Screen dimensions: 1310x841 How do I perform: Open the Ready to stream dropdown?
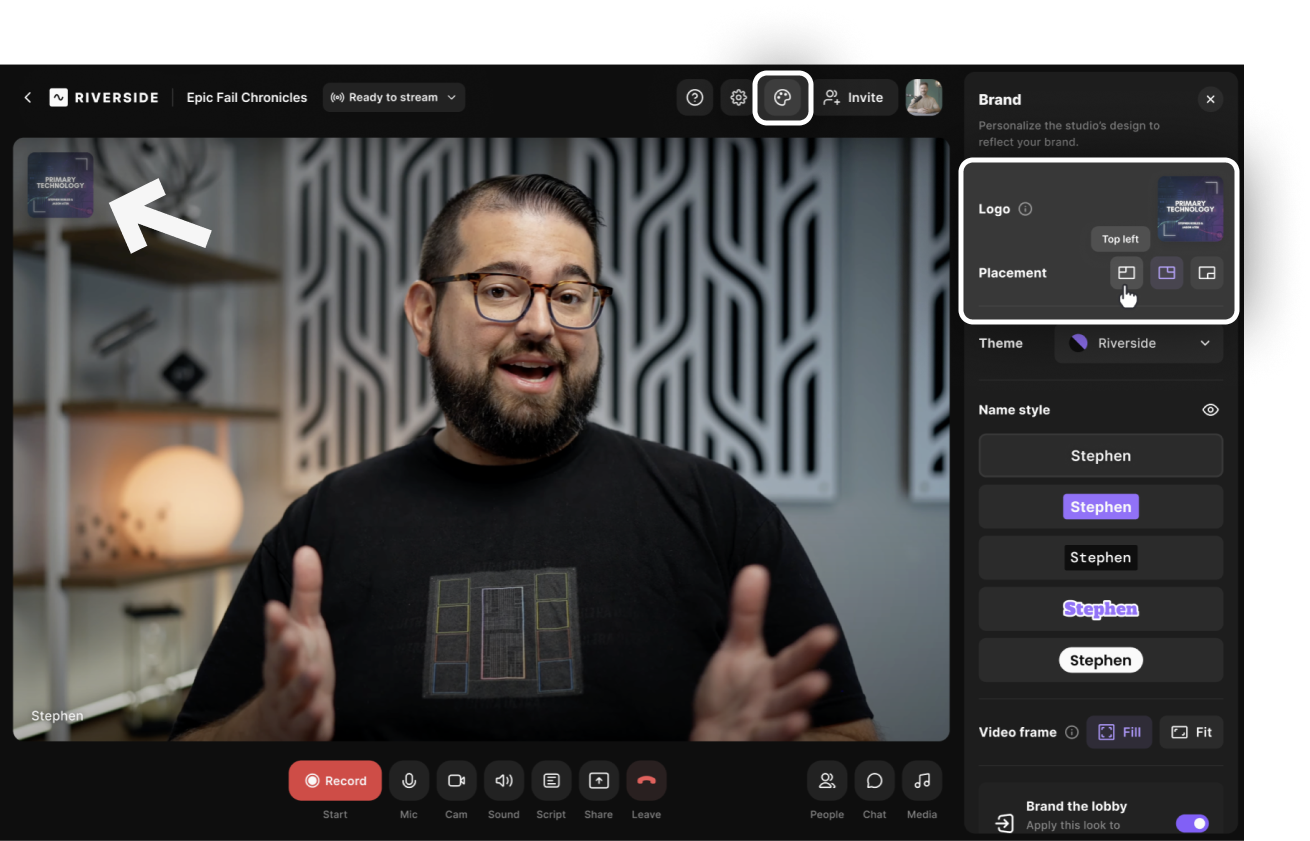tap(394, 97)
